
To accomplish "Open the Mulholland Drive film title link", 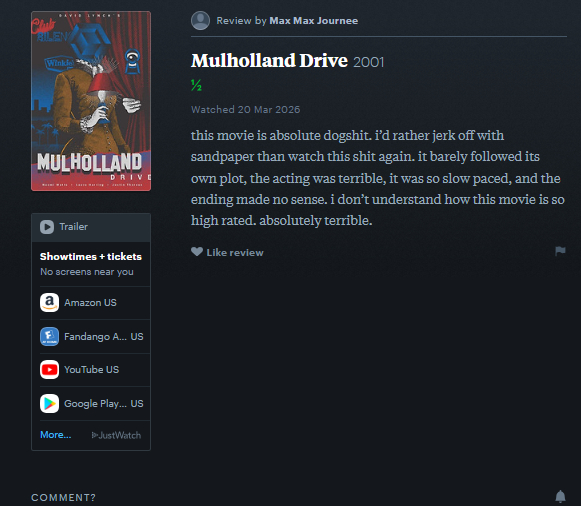I will (269, 61).
